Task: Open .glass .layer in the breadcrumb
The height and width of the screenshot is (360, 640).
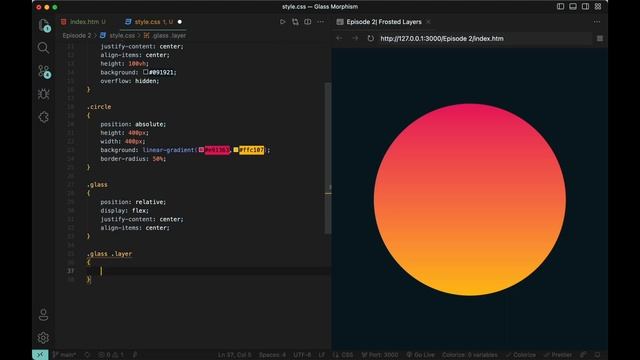Action: (x=169, y=36)
